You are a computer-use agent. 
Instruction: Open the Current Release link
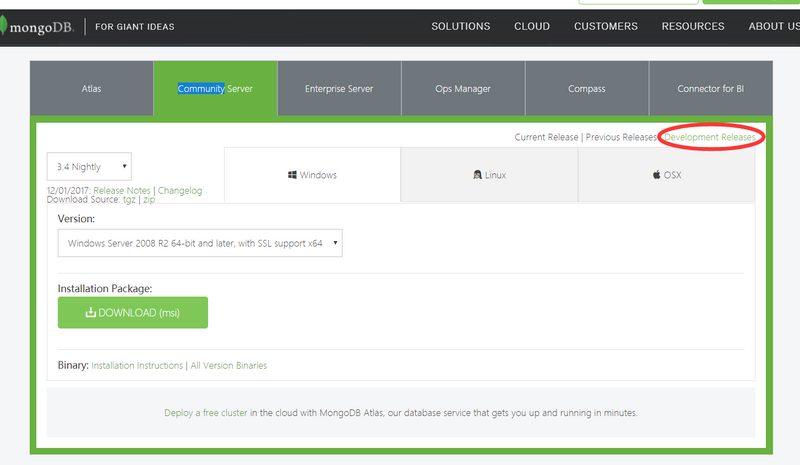click(546, 137)
